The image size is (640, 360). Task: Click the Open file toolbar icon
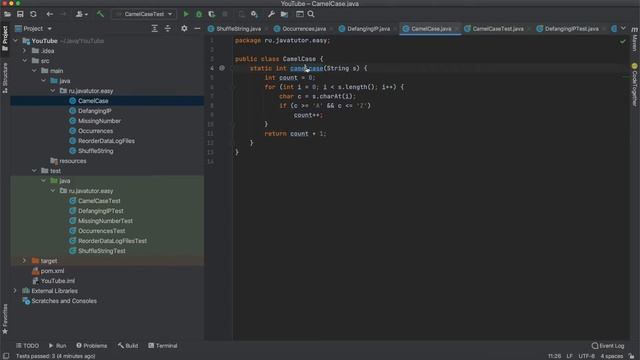tap(7, 14)
